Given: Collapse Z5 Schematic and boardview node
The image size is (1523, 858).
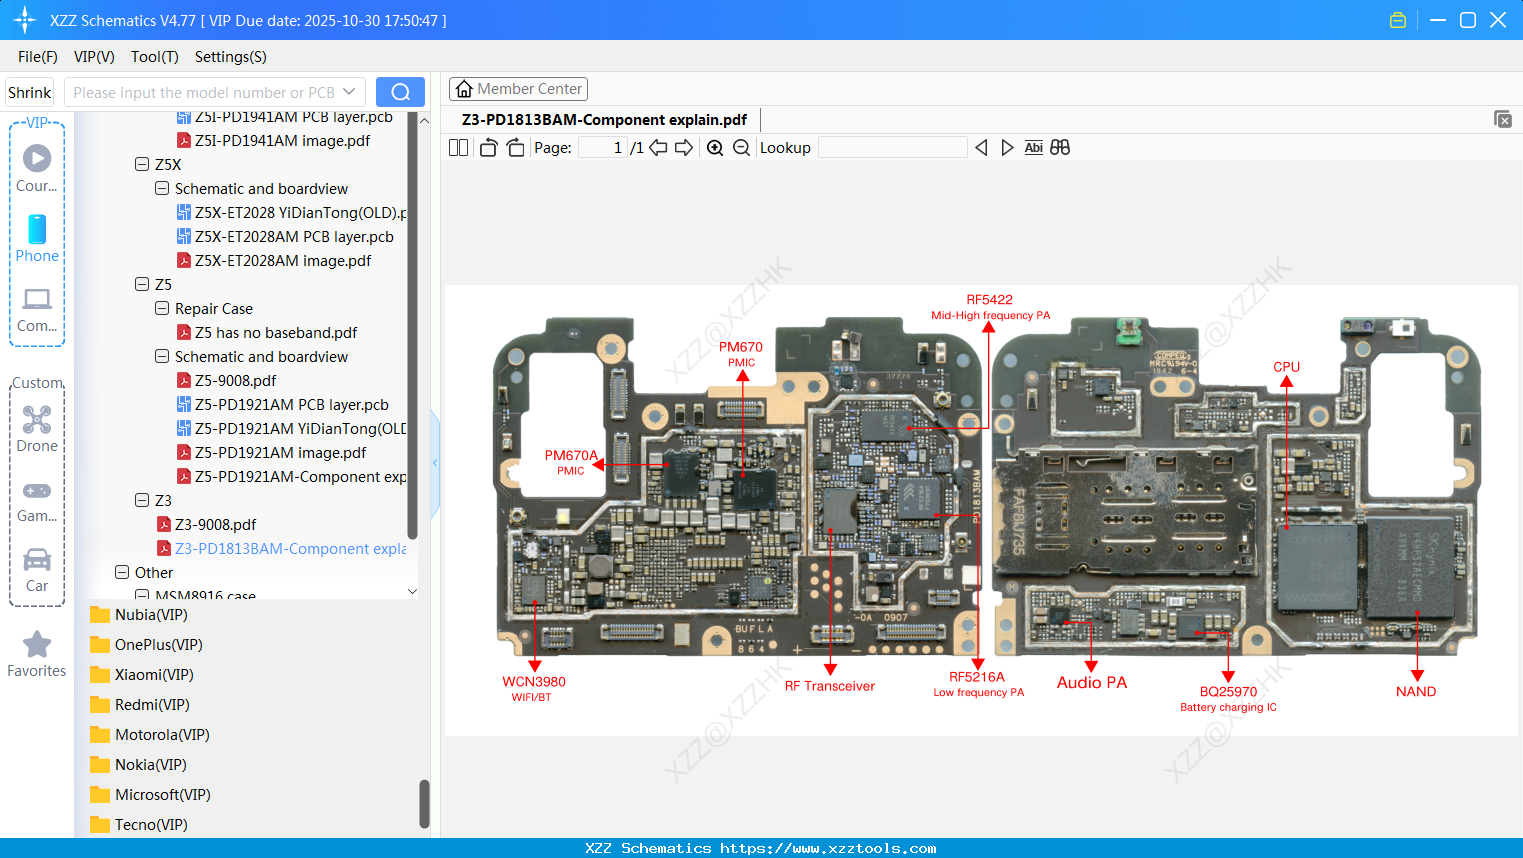Looking at the screenshot, I should [x=162, y=356].
